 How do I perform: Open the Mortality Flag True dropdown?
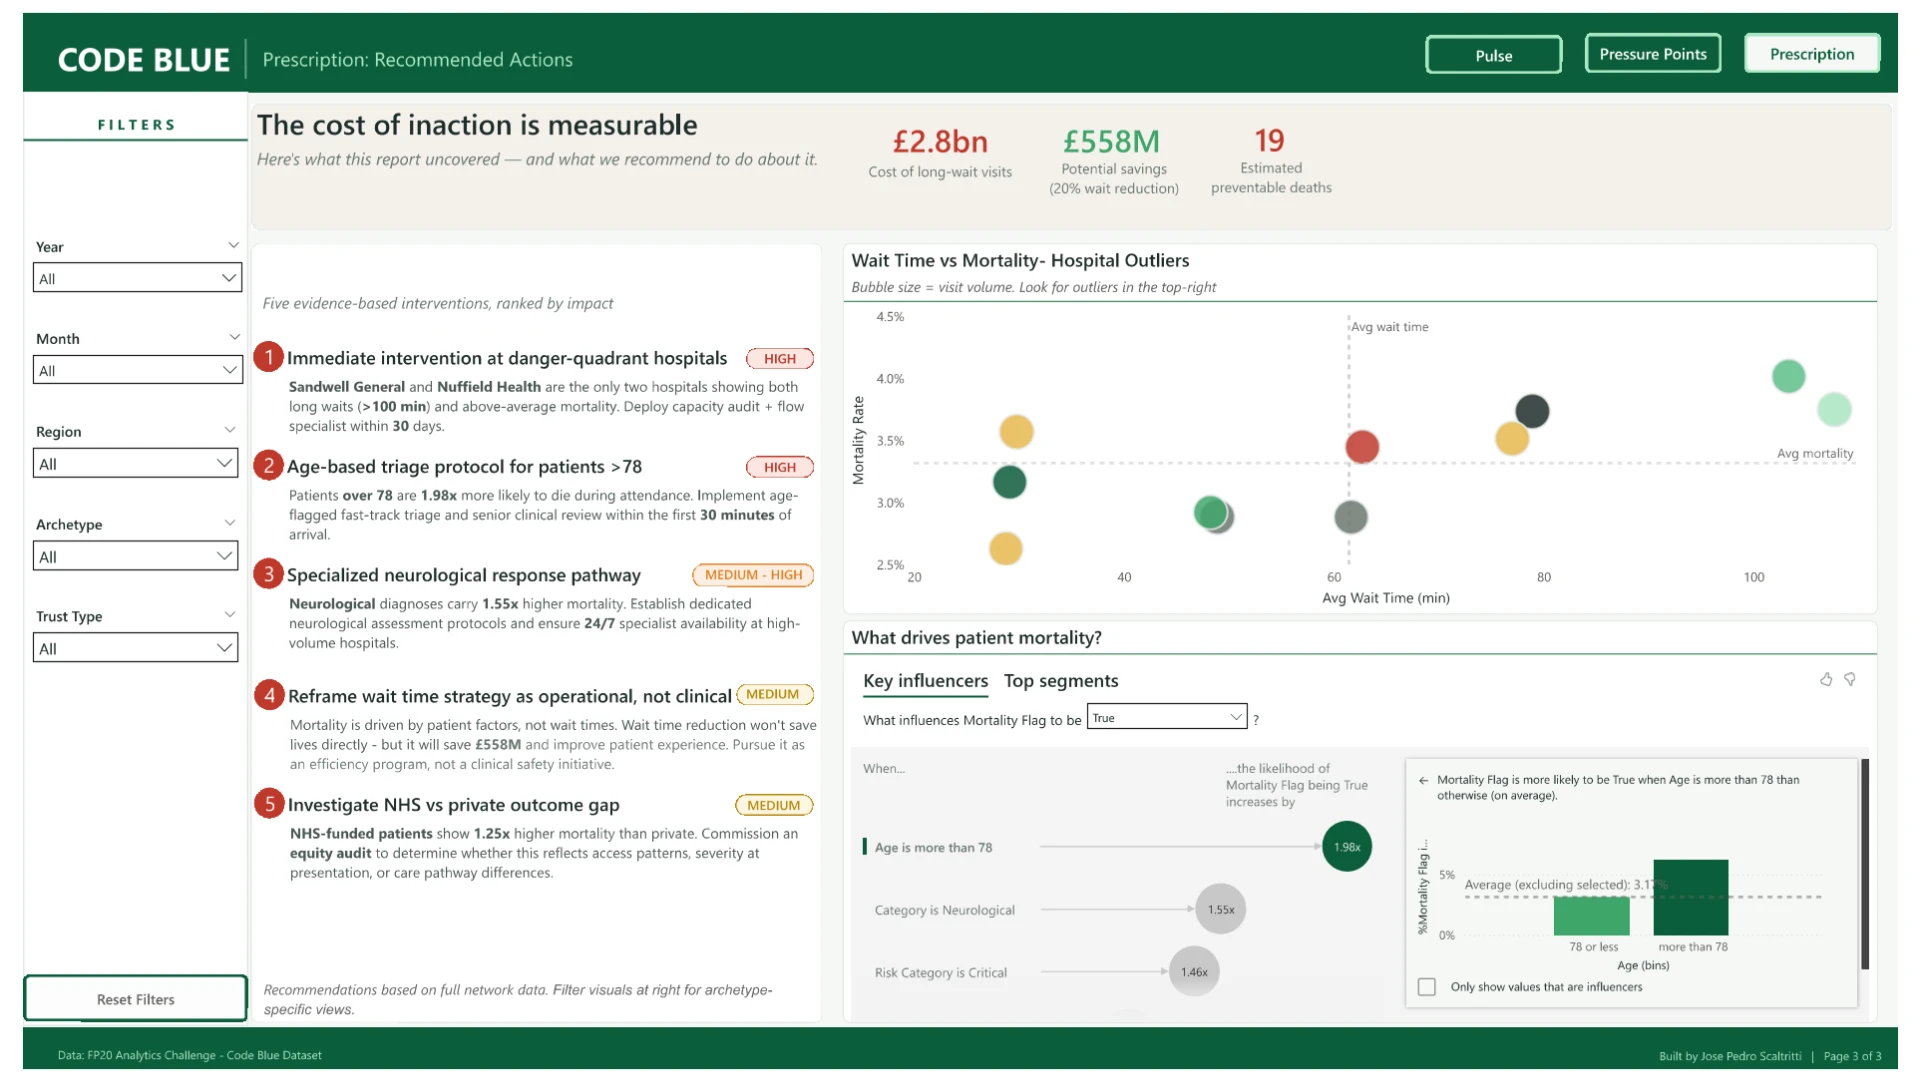1166,717
